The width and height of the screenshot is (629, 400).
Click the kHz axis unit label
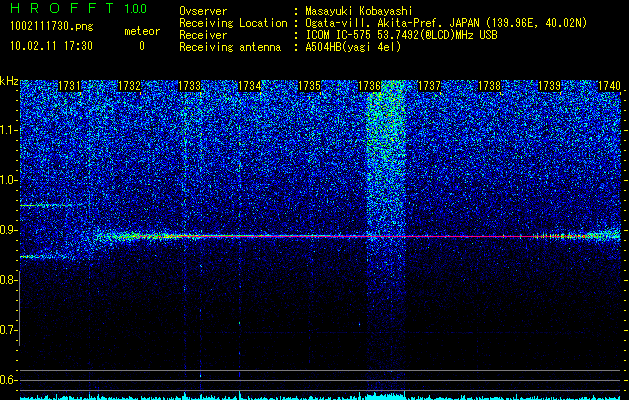click(9, 81)
